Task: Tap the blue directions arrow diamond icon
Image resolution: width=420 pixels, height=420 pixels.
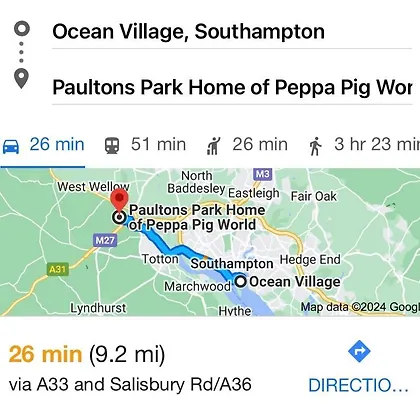Action: [x=359, y=351]
